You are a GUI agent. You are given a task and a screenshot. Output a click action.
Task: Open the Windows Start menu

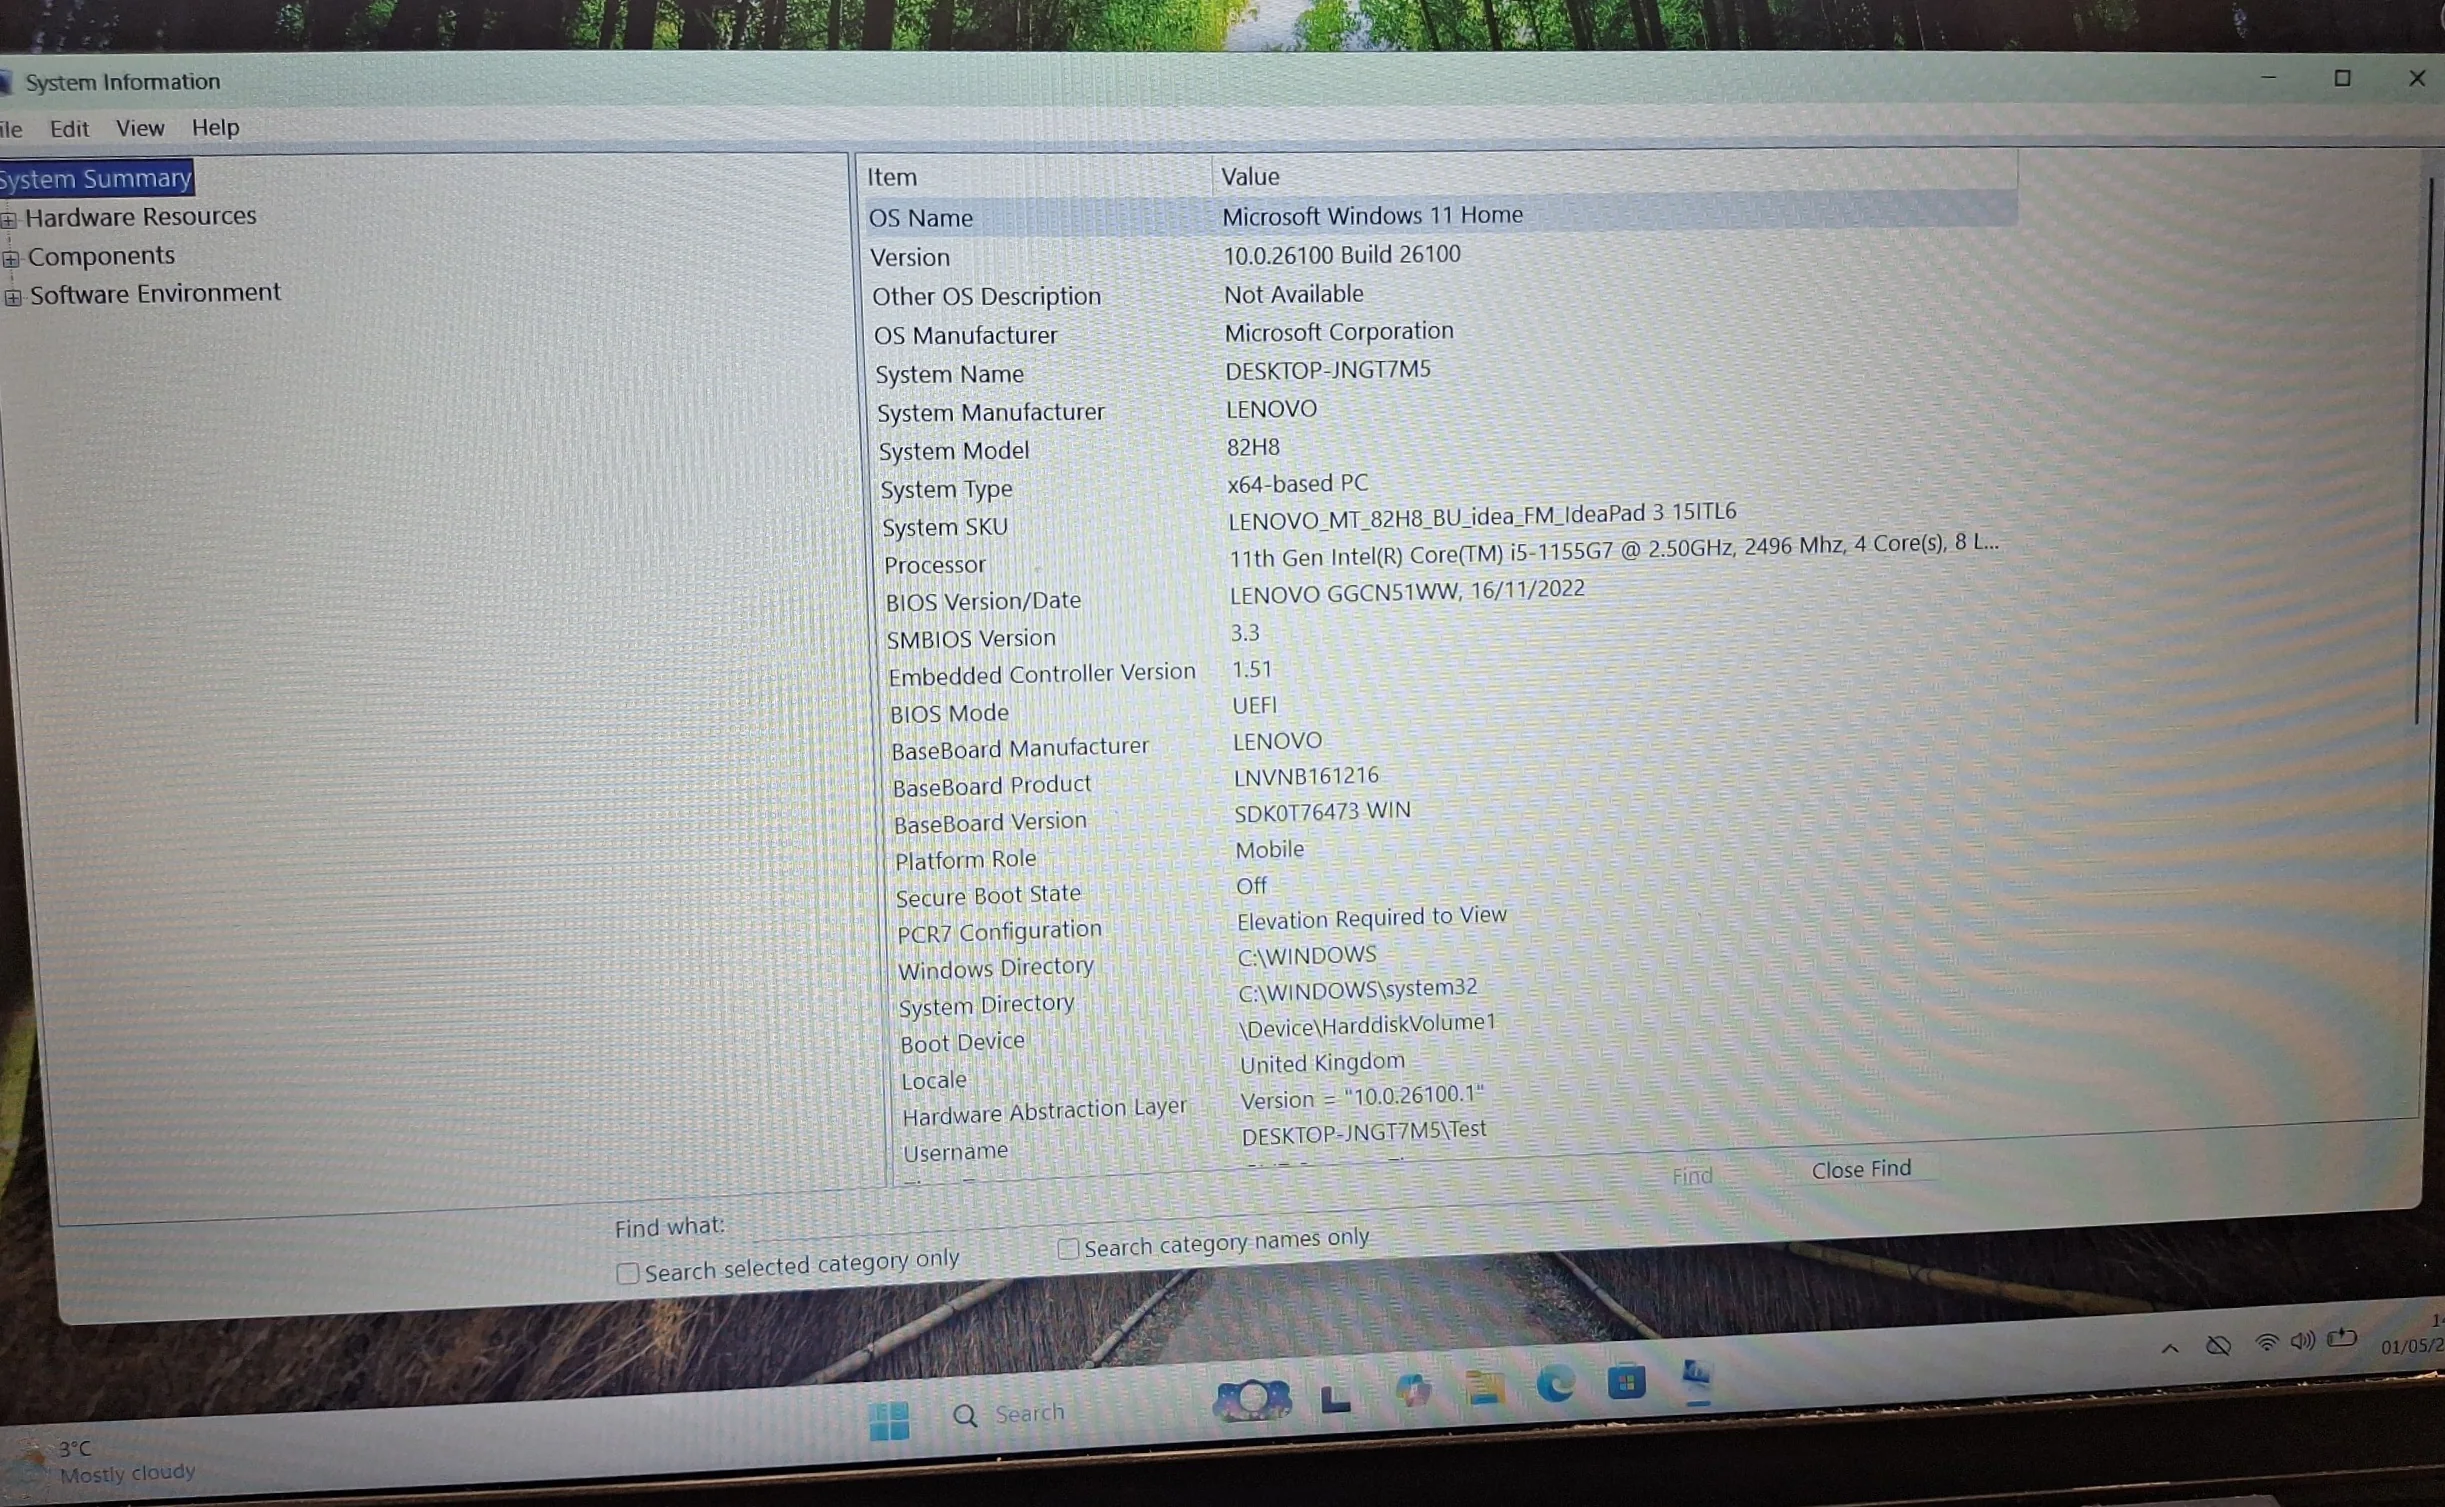coord(889,1419)
